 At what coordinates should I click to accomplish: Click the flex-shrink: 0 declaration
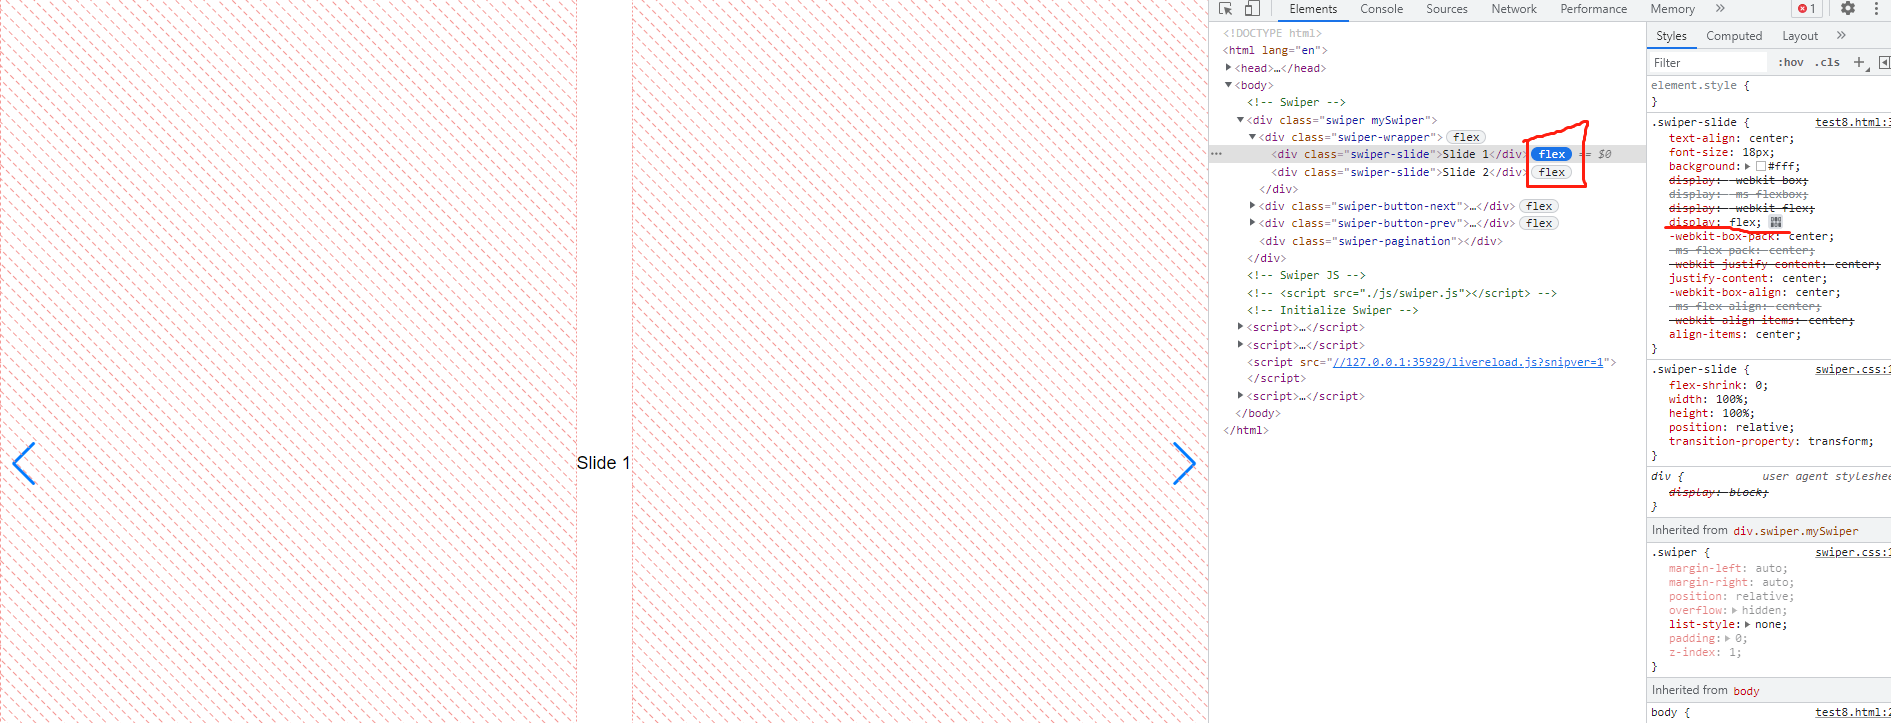click(x=1718, y=385)
